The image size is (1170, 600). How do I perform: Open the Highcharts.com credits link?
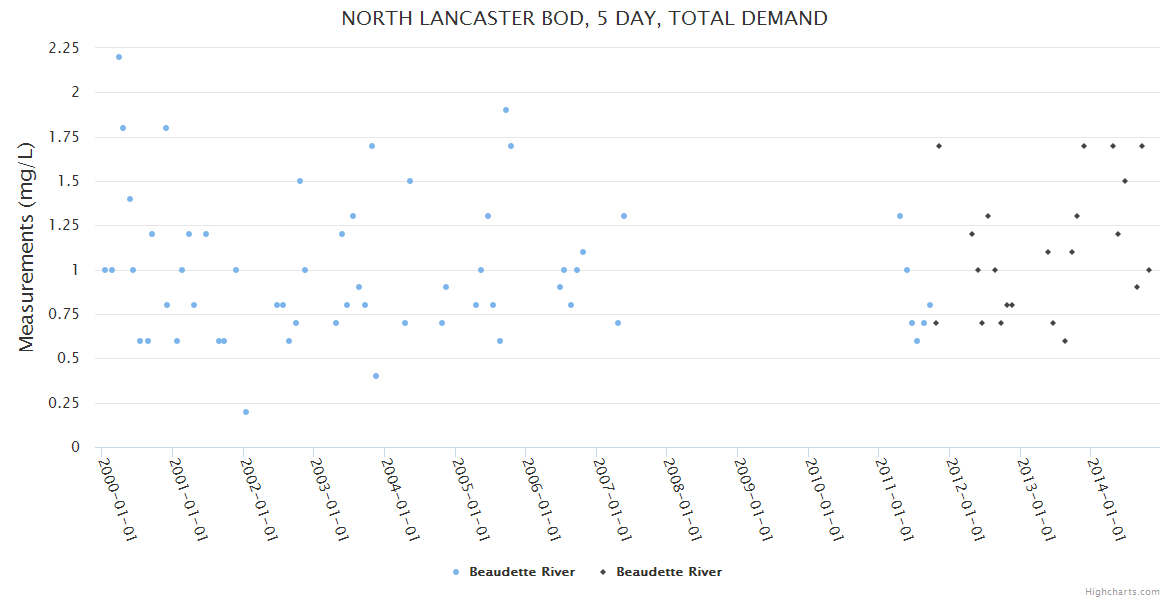click(x=1122, y=591)
